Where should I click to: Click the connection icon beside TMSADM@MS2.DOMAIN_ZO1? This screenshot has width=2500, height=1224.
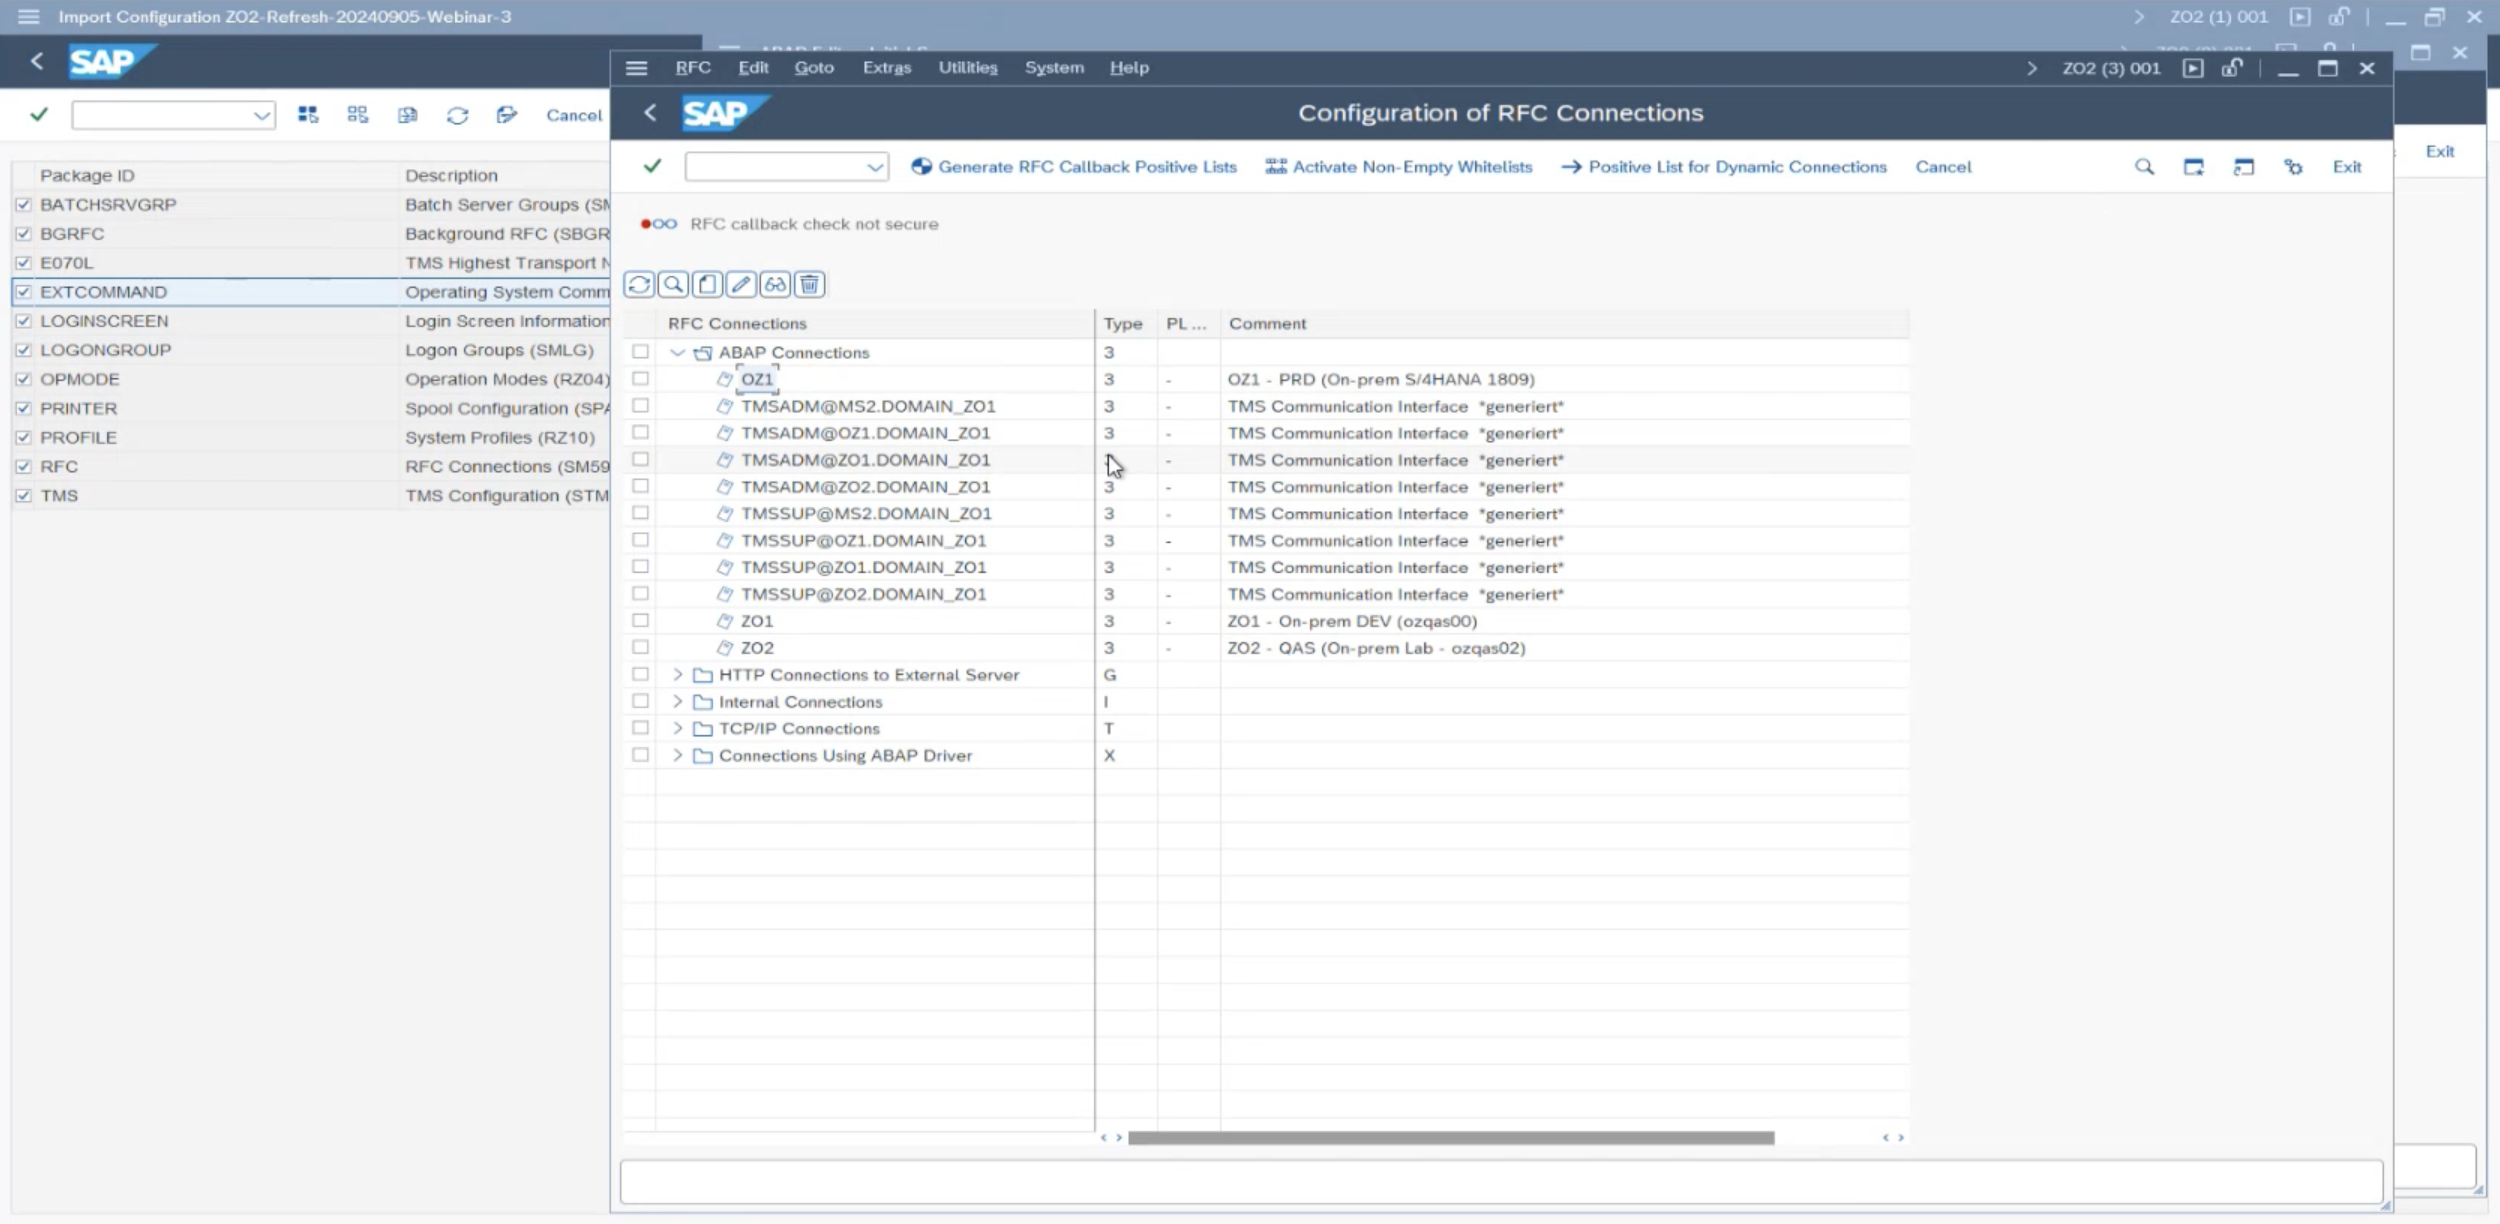[725, 406]
